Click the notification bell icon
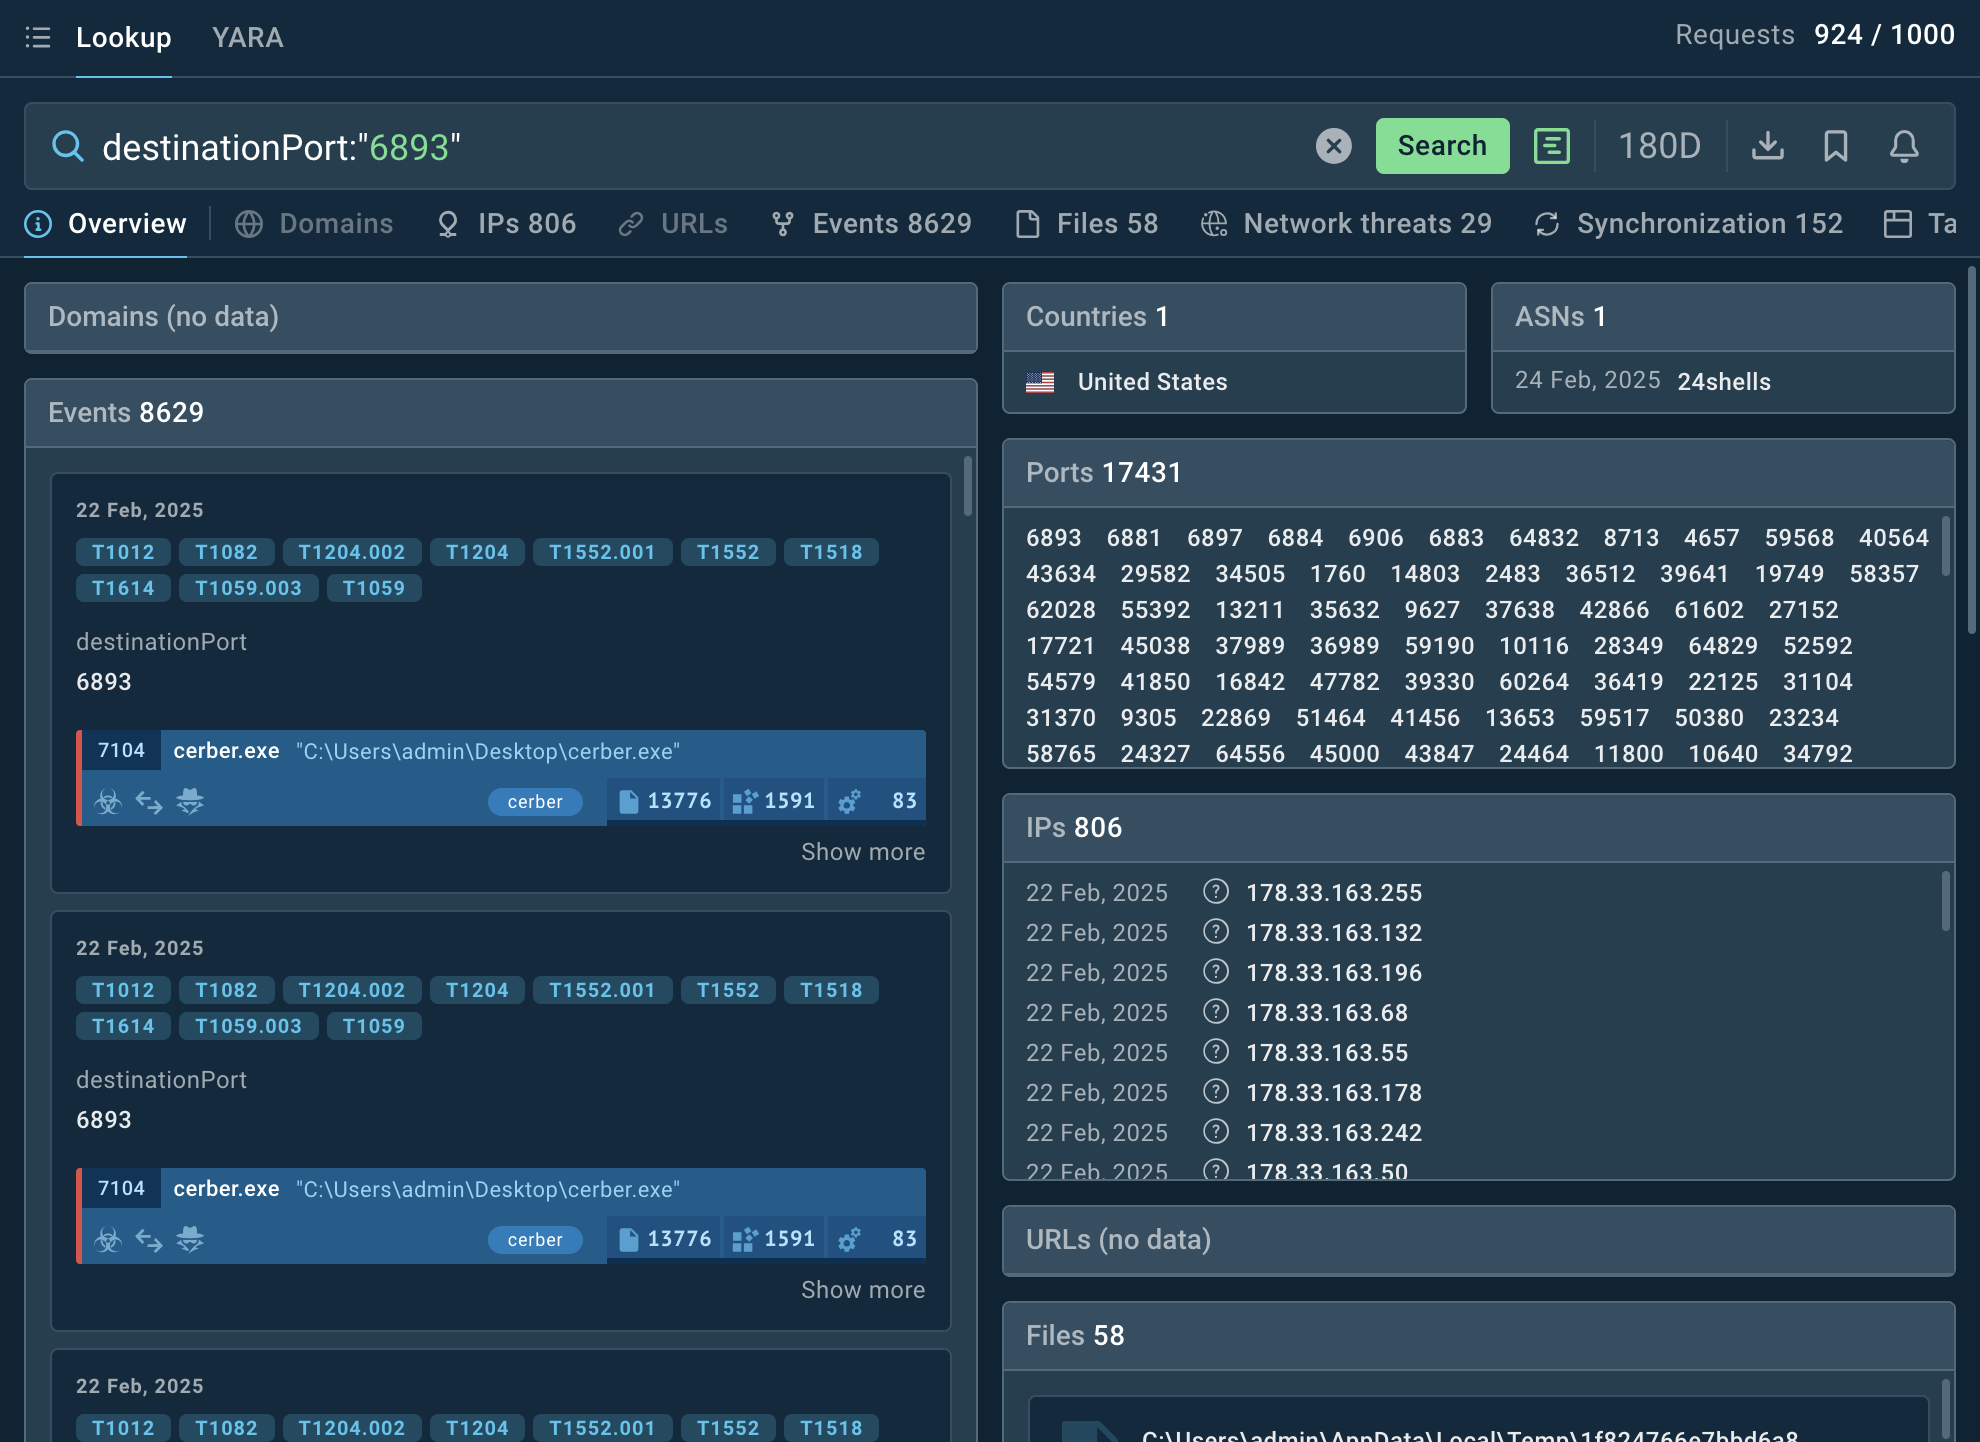The image size is (1980, 1442). tap(1904, 147)
